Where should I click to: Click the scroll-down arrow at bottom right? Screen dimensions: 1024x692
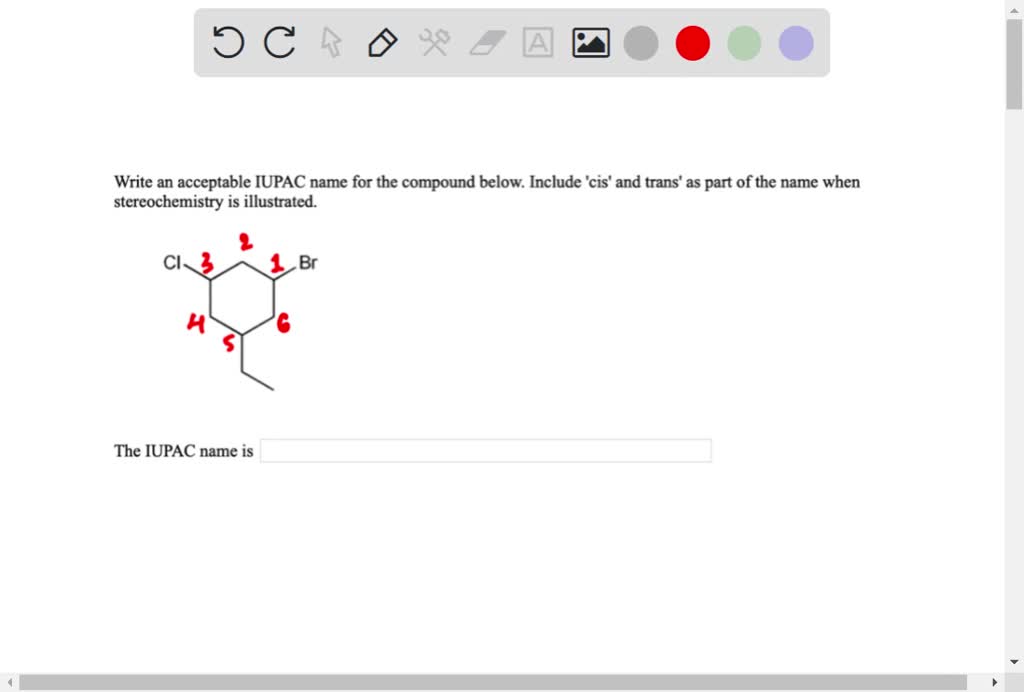1012,661
